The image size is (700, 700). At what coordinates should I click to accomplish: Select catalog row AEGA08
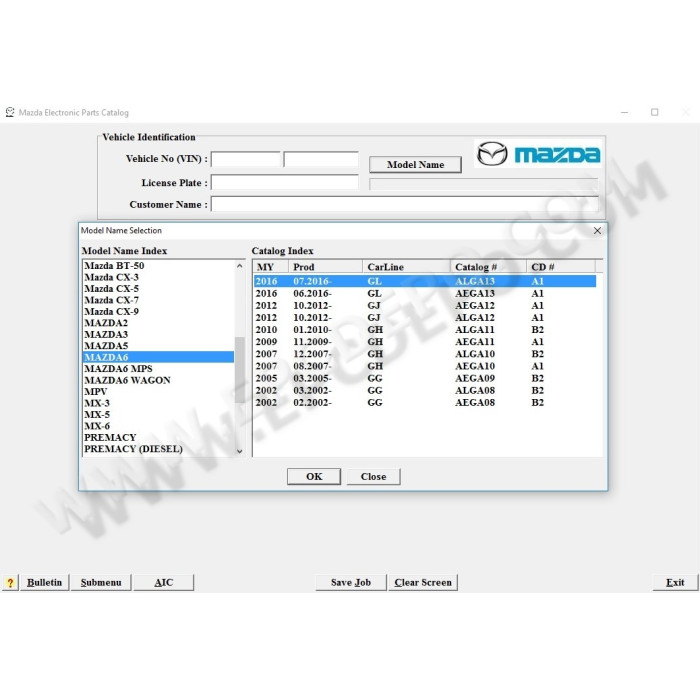pyautogui.click(x=425, y=402)
